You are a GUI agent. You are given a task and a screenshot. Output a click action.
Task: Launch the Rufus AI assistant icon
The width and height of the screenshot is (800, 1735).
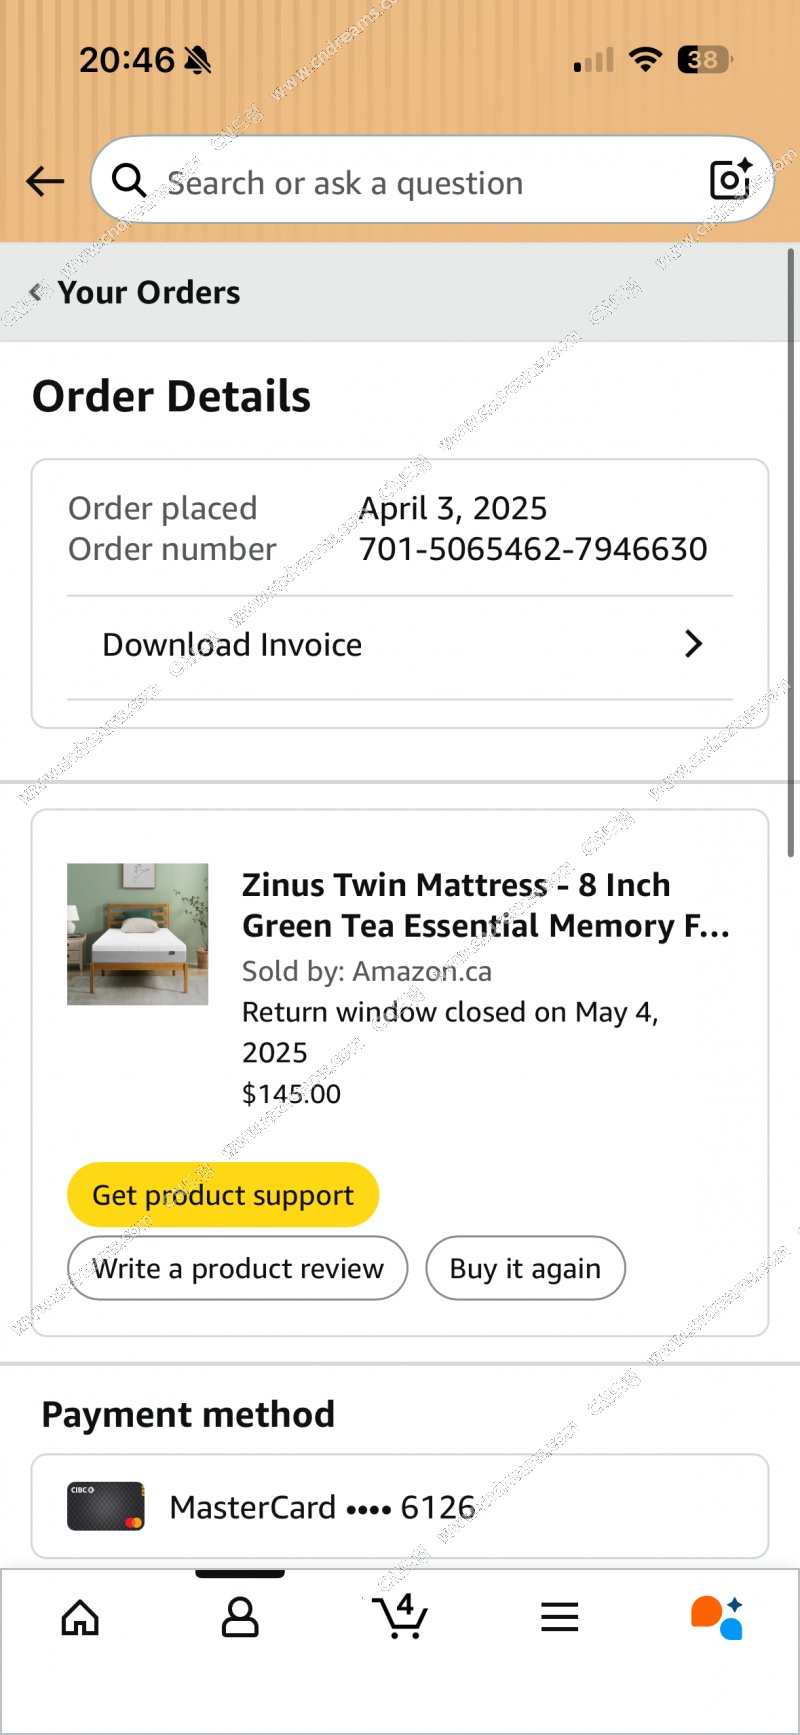[717, 1617]
